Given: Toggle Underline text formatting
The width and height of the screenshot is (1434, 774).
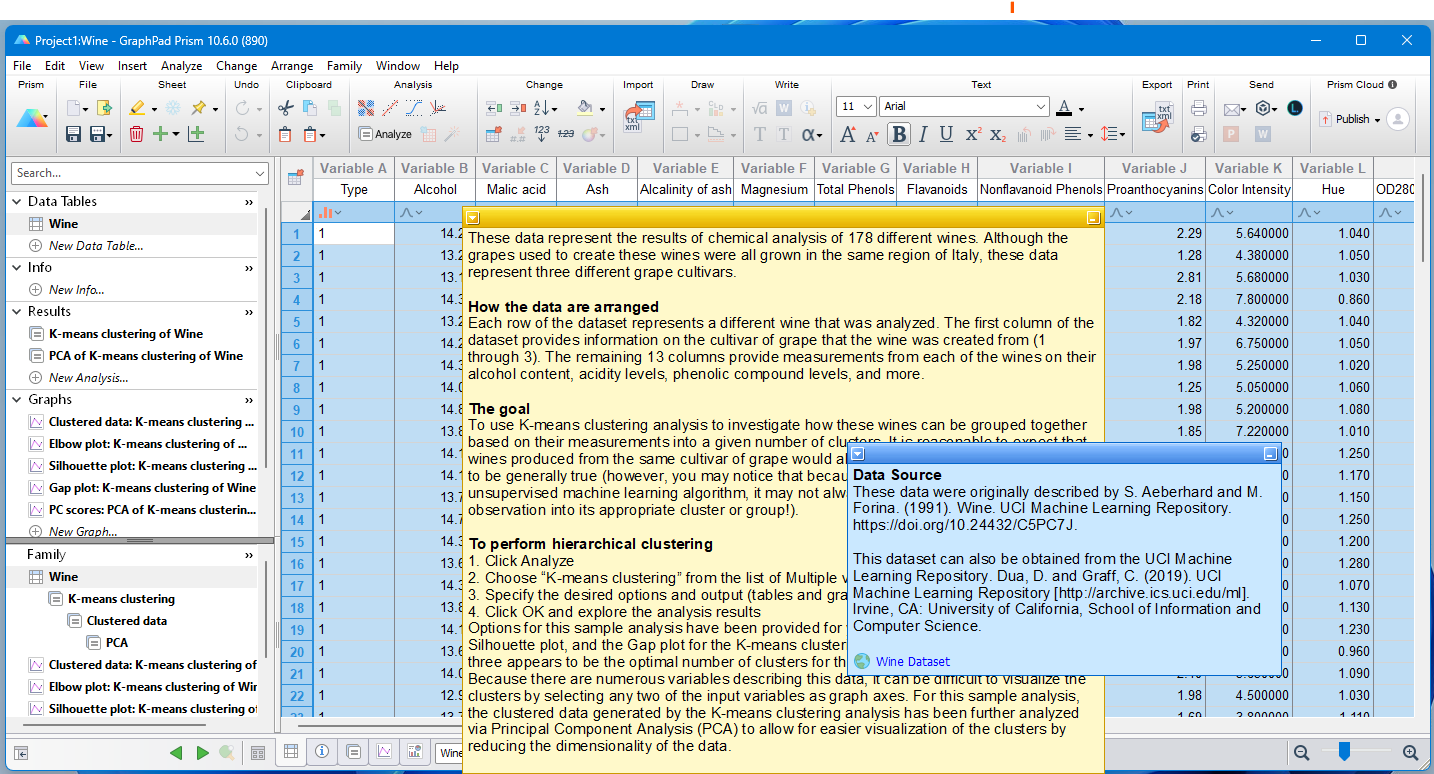Looking at the screenshot, I should pos(946,134).
